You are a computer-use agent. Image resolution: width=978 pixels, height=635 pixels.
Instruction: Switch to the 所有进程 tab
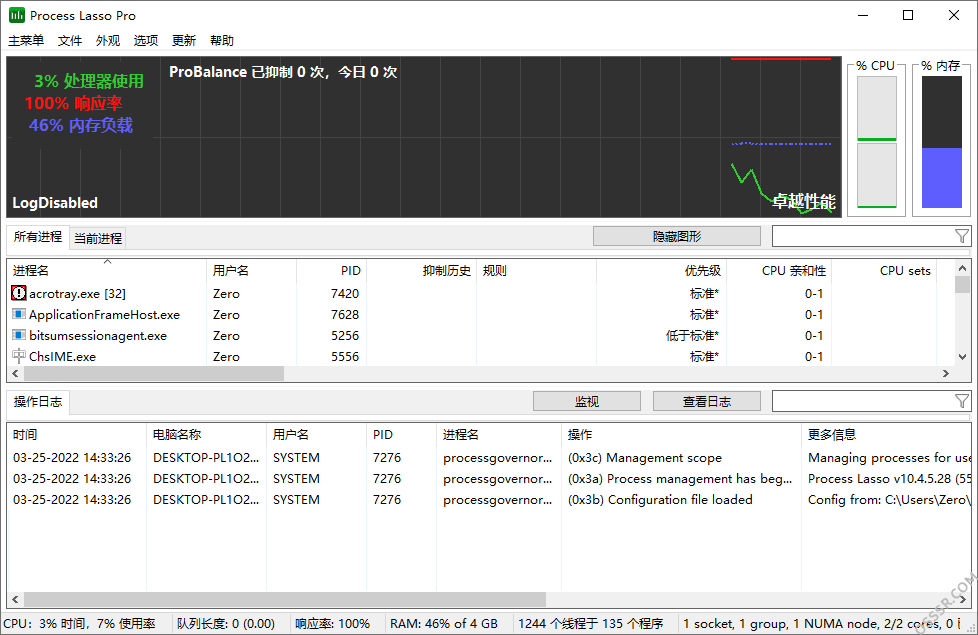38,237
